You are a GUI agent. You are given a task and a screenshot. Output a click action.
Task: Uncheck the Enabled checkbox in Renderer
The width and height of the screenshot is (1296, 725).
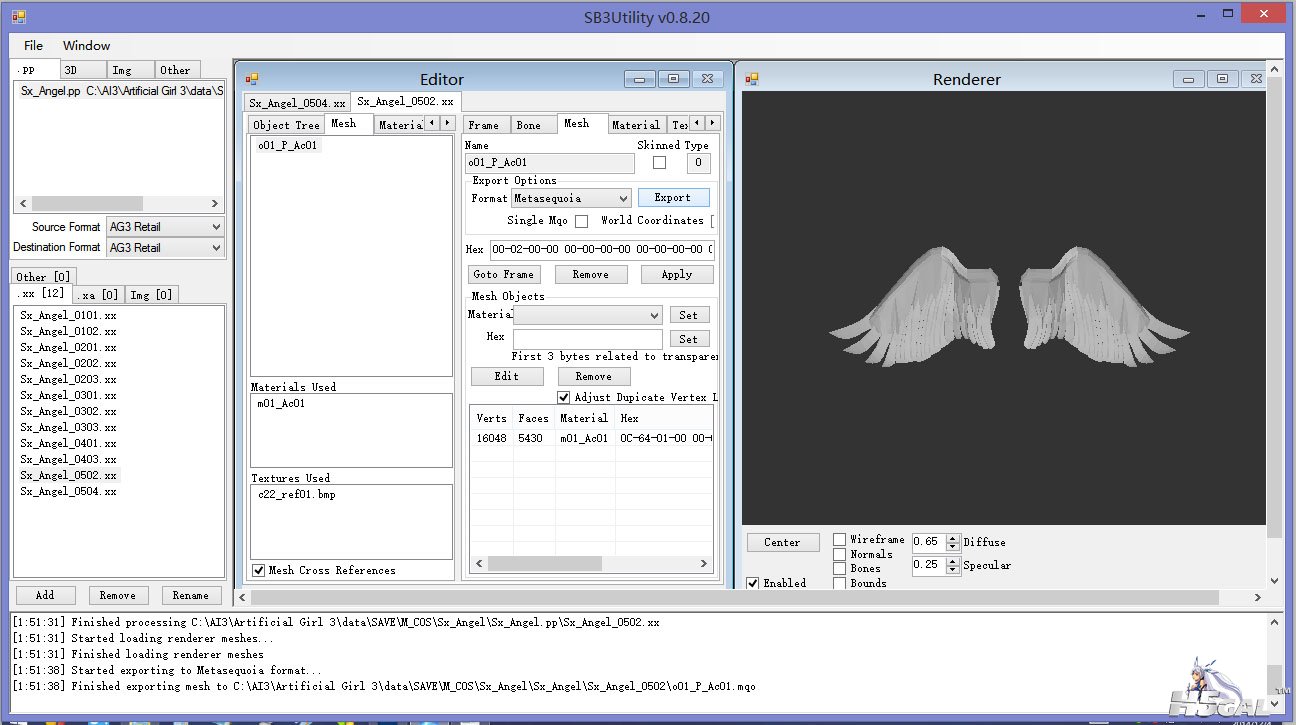coord(753,583)
